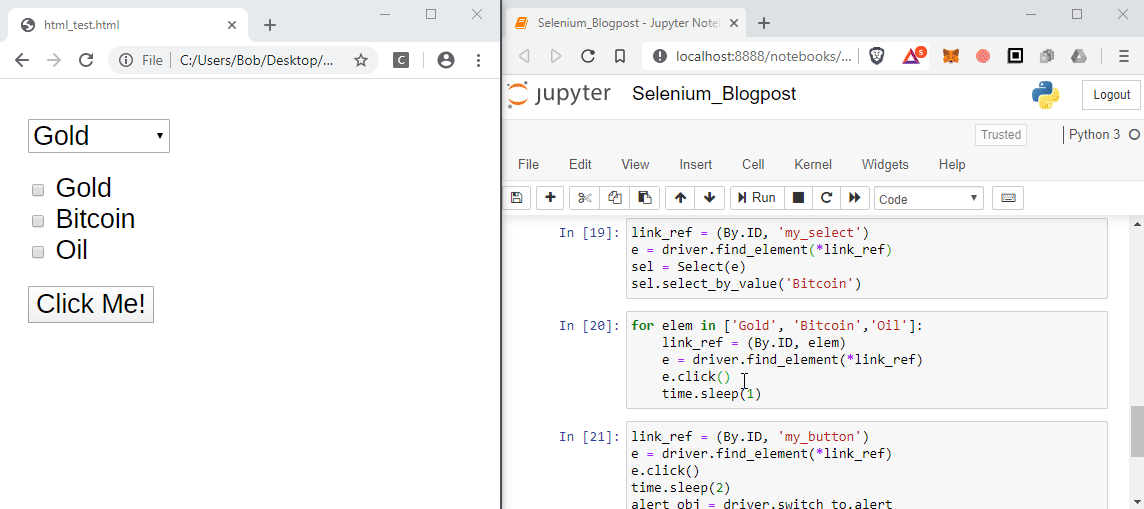Open the Brave Rewards triangle icon

[913, 55]
